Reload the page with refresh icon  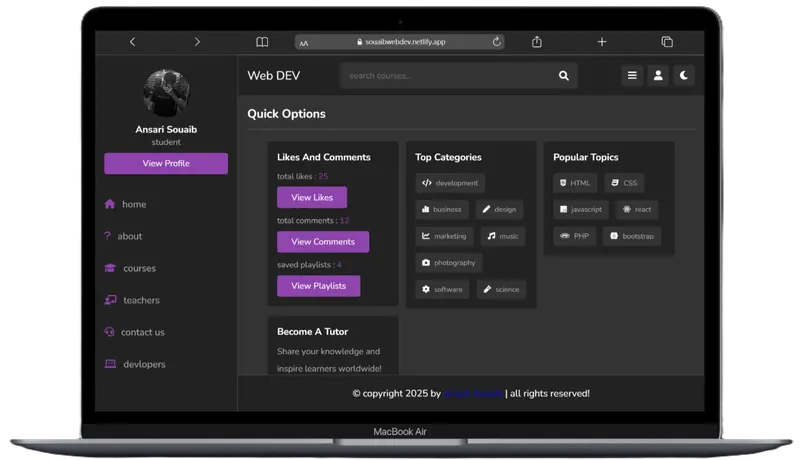(x=496, y=42)
